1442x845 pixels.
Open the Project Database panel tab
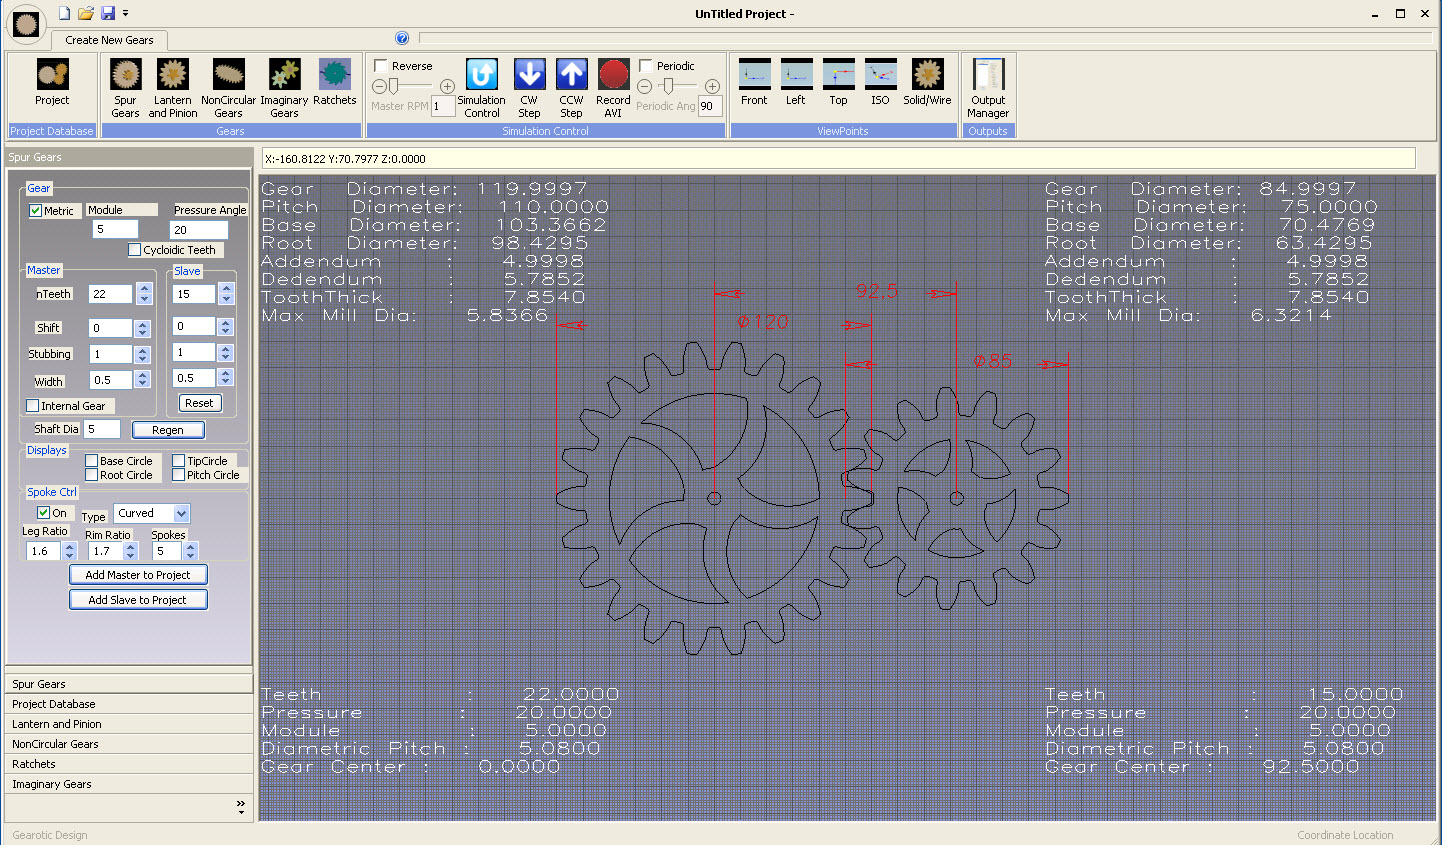[x=54, y=704]
